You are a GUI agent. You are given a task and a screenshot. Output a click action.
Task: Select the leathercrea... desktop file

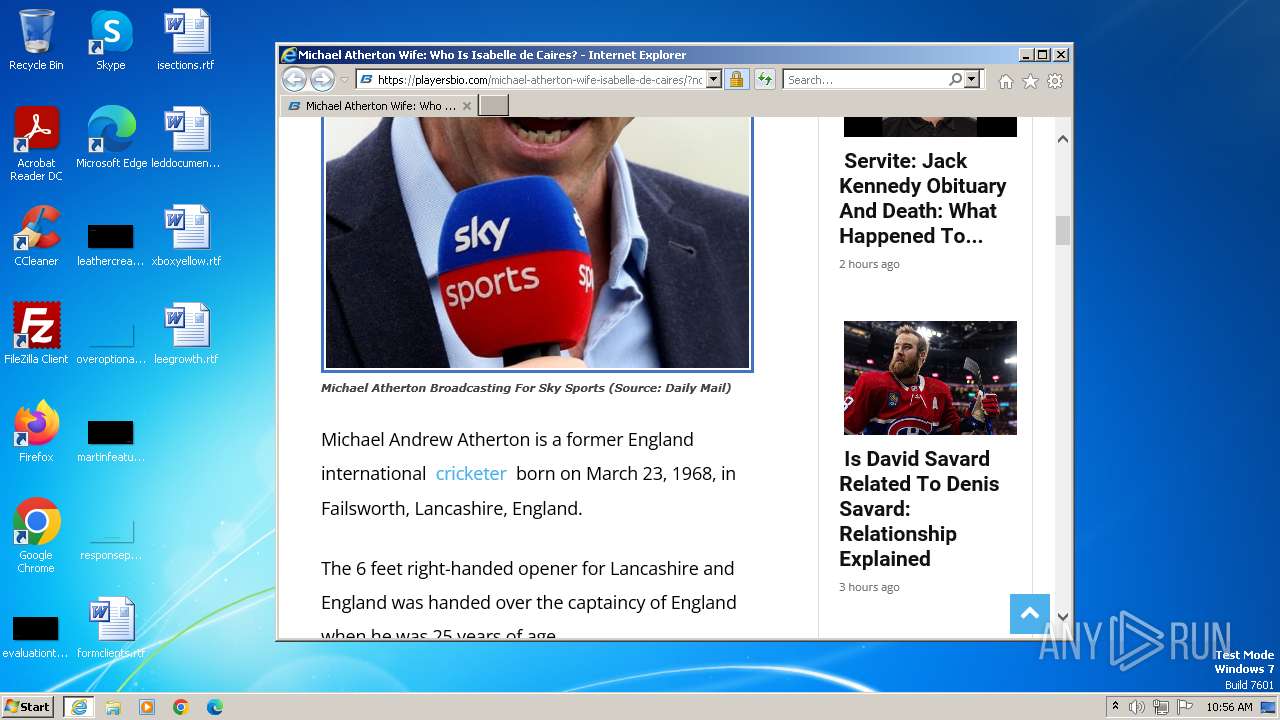coord(111,243)
